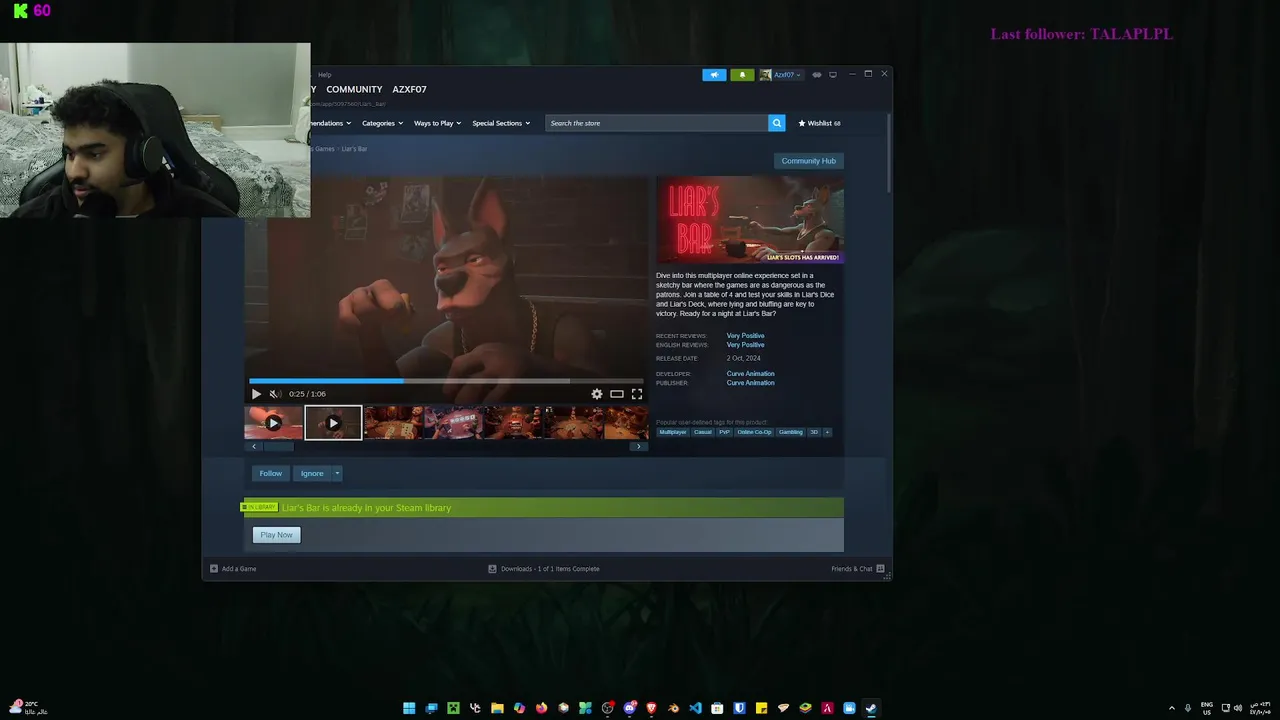Move media strip right with arrow button
The image size is (1280, 720).
click(639, 446)
